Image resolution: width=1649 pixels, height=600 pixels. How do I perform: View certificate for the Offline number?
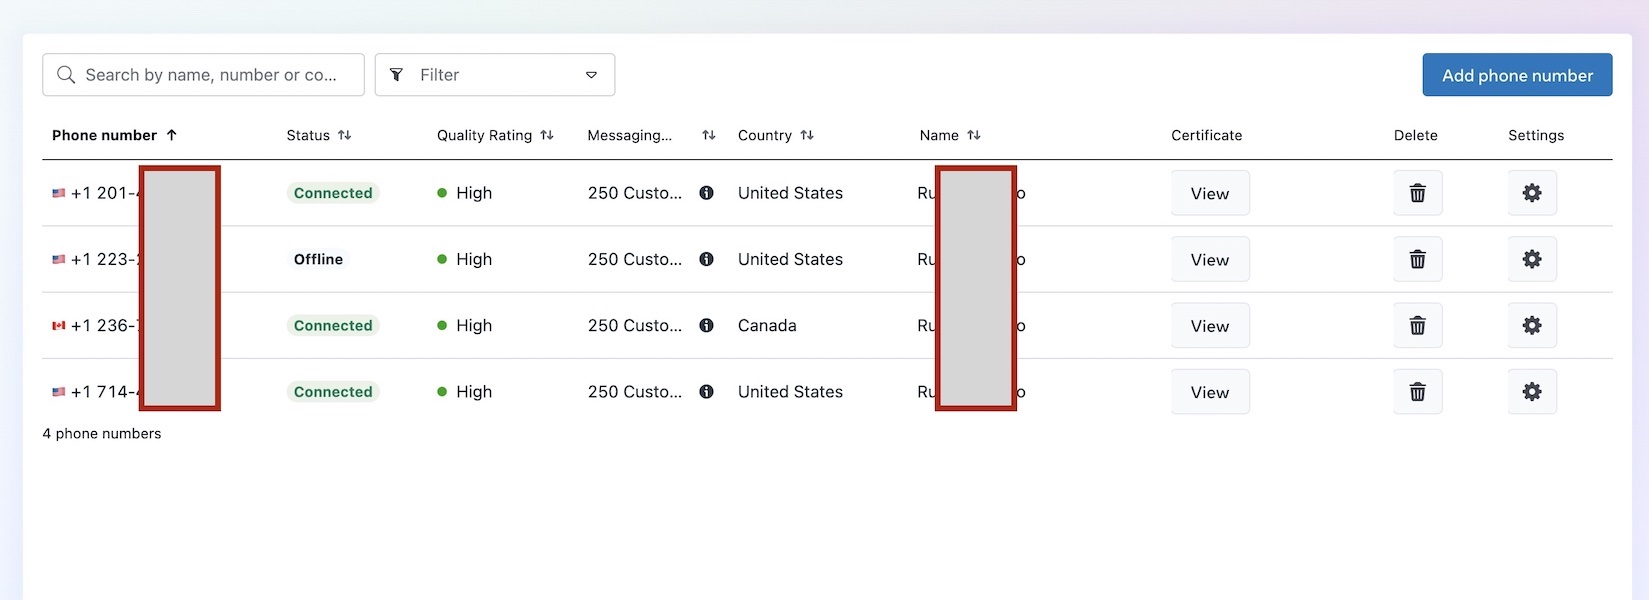(x=1210, y=259)
